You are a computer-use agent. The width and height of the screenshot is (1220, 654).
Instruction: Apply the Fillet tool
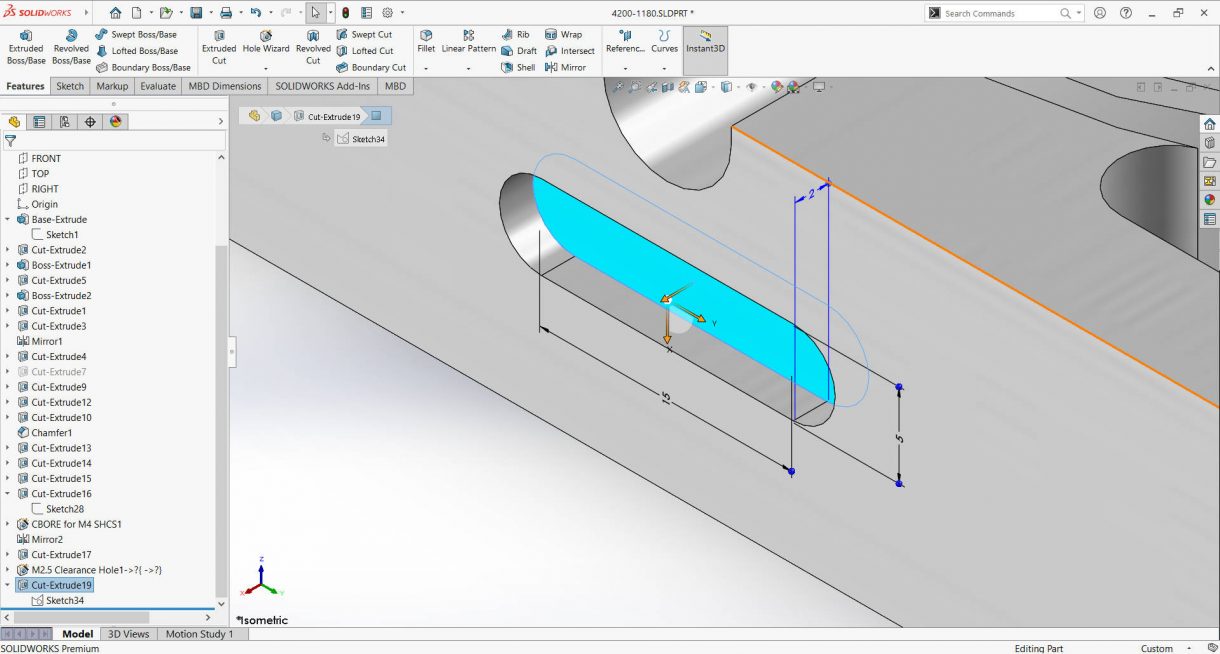[x=426, y=41]
